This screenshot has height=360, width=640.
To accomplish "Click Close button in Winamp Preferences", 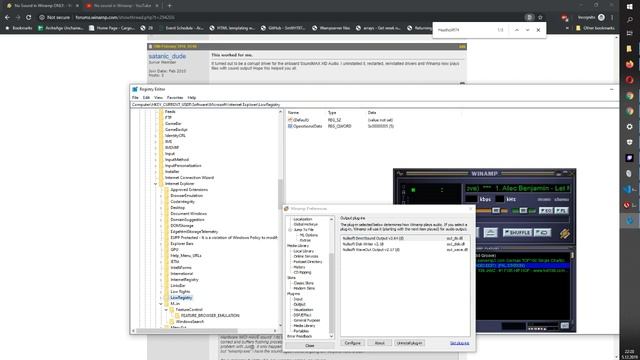I will (x=310, y=346).
